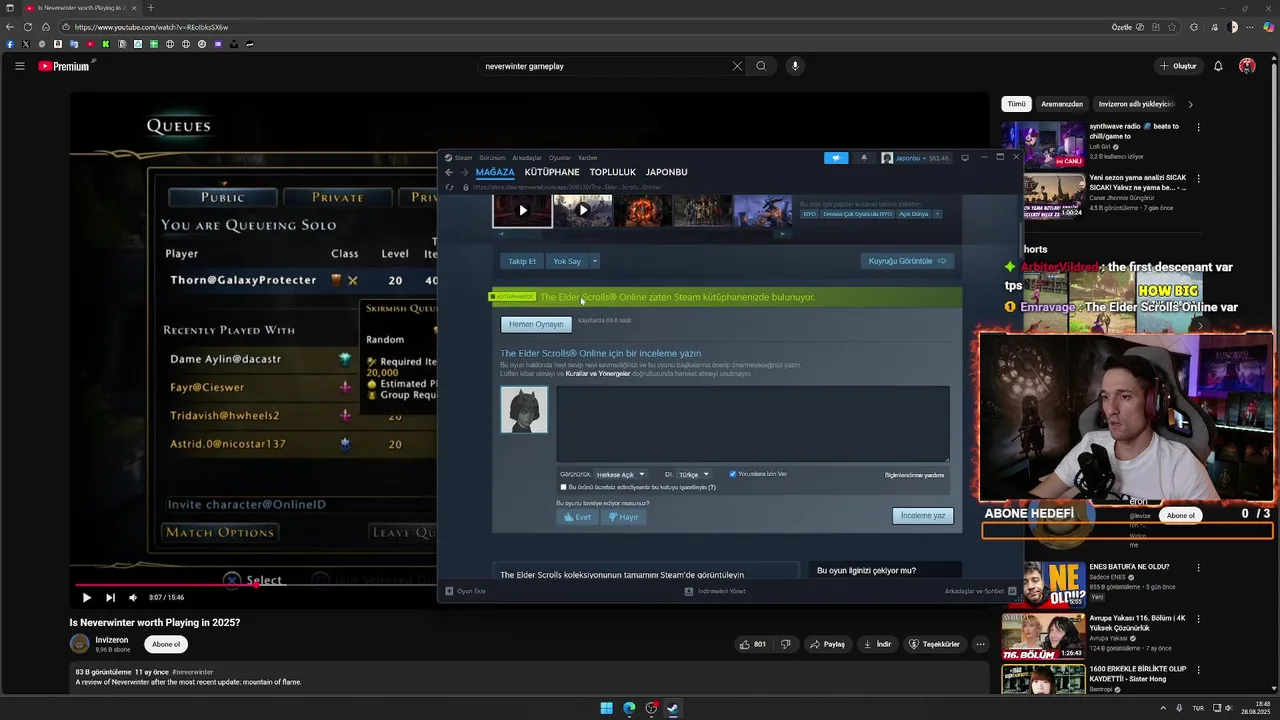The width and height of the screenshot is (1280, 720).
Task: Open a new browser tab
Action: 151,8
